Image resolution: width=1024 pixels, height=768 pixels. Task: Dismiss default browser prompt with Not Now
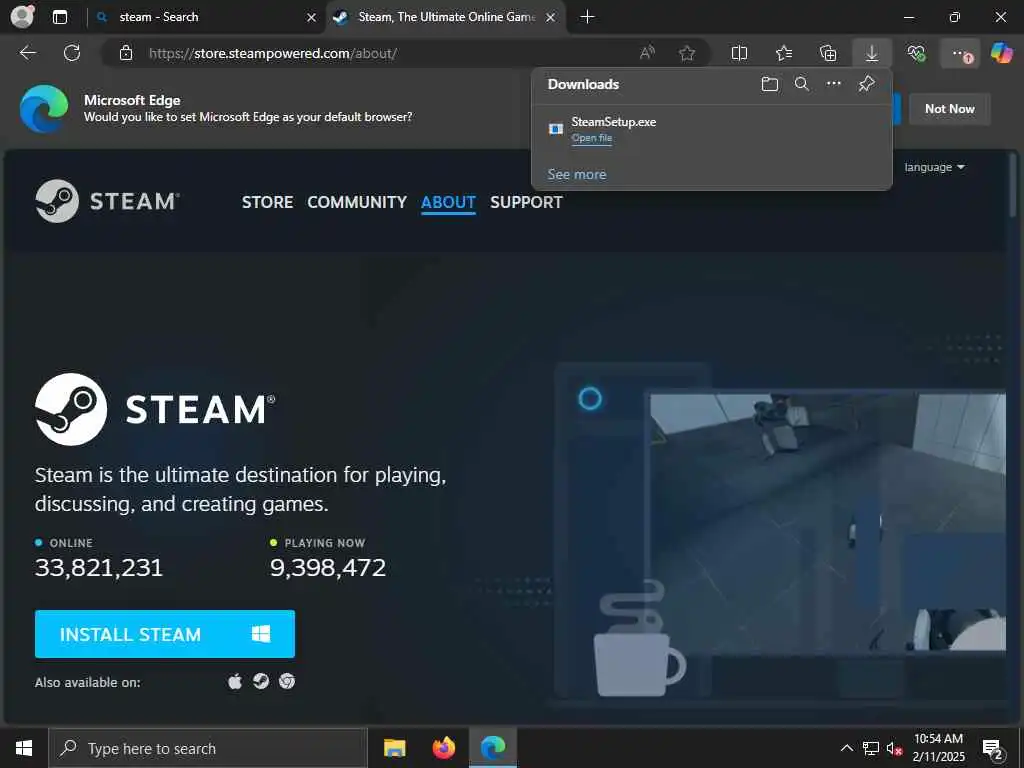[x=950, y=109]
